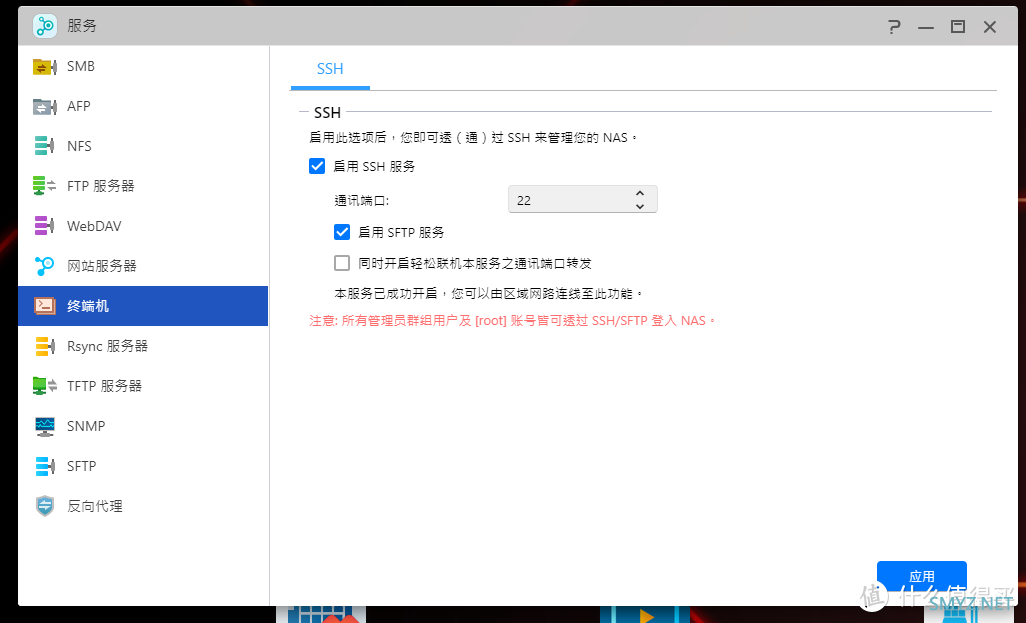Open TFTP 服务器 settings
This screenshot has width=1026, height=623.
point(103,386)
